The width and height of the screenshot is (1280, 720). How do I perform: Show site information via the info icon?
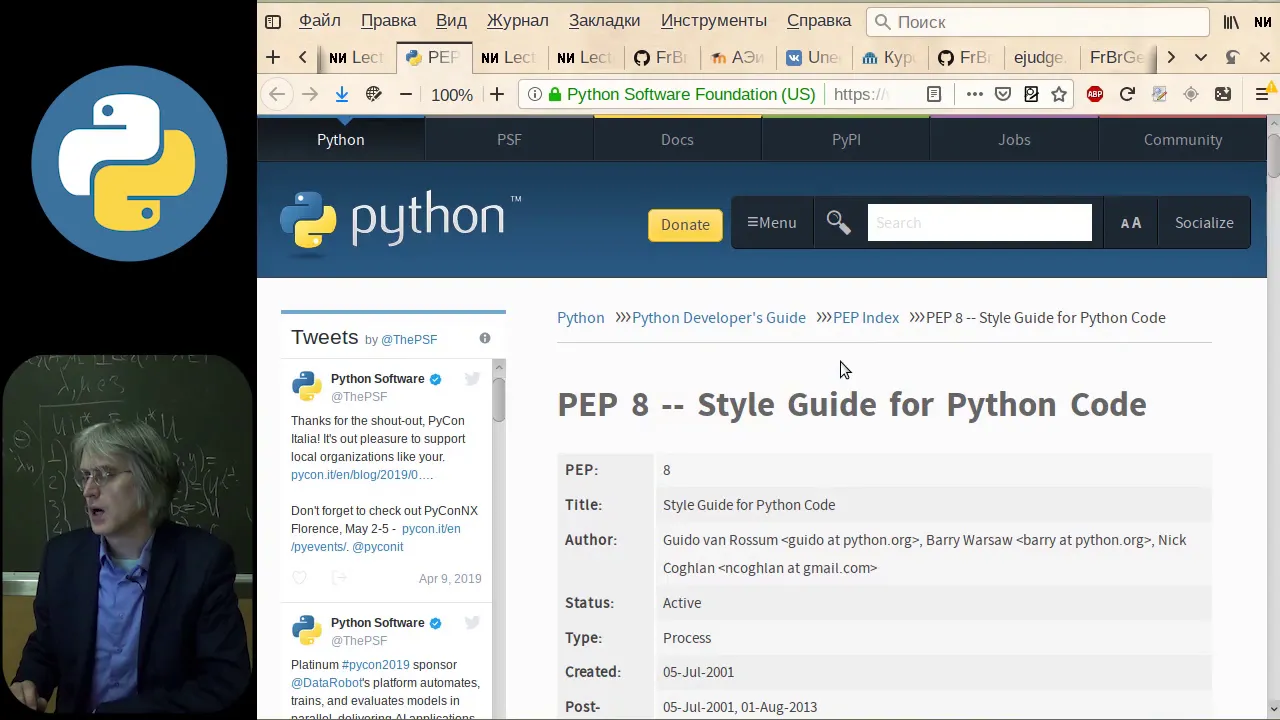[x=535, y=94]
